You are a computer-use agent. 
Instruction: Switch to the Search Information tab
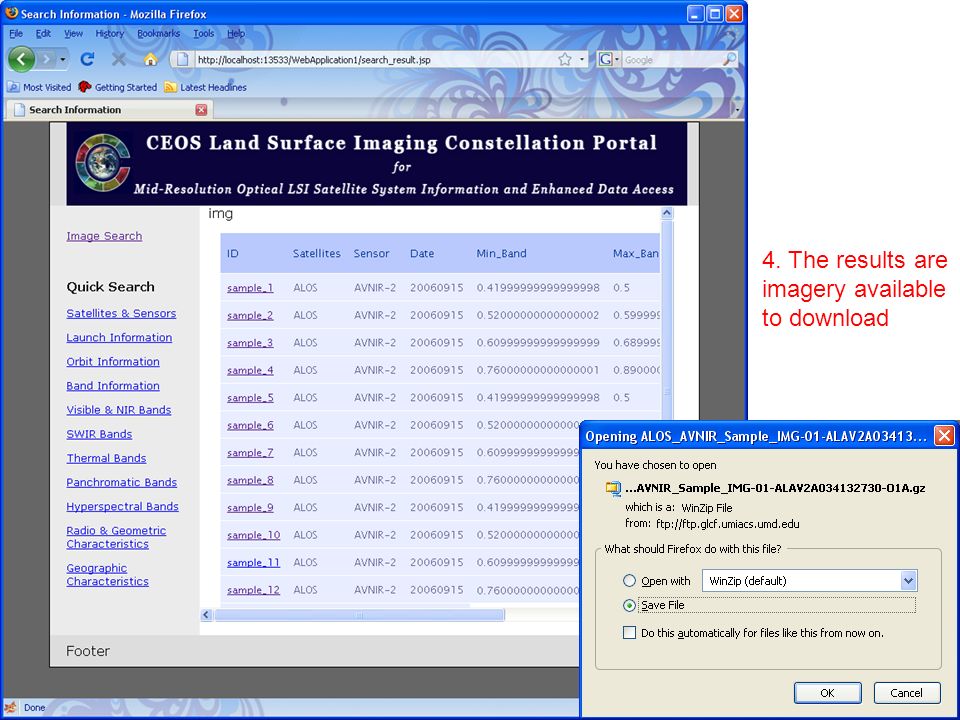[108, 110]
